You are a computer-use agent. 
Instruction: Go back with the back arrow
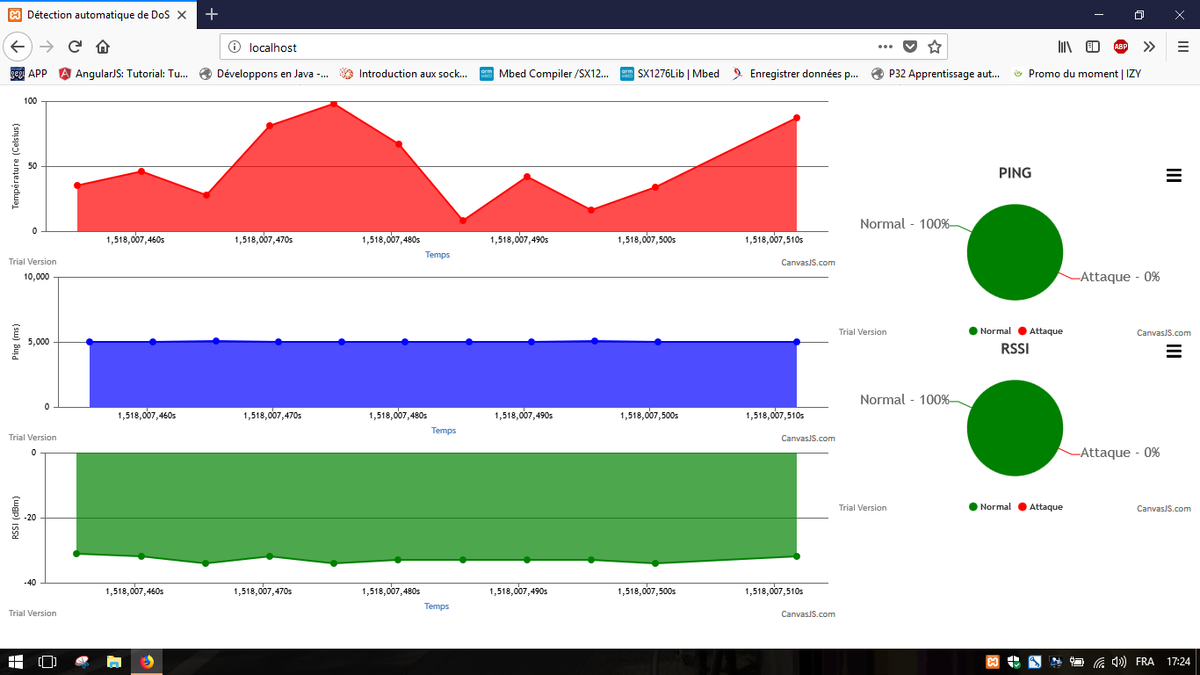[x=19, y=46]
